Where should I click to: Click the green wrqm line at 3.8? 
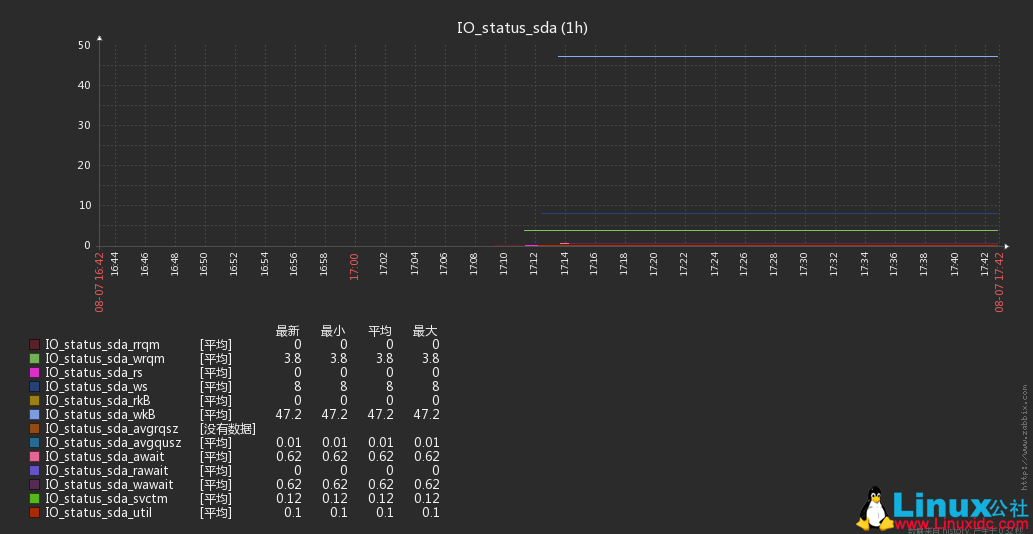[761, 230]
